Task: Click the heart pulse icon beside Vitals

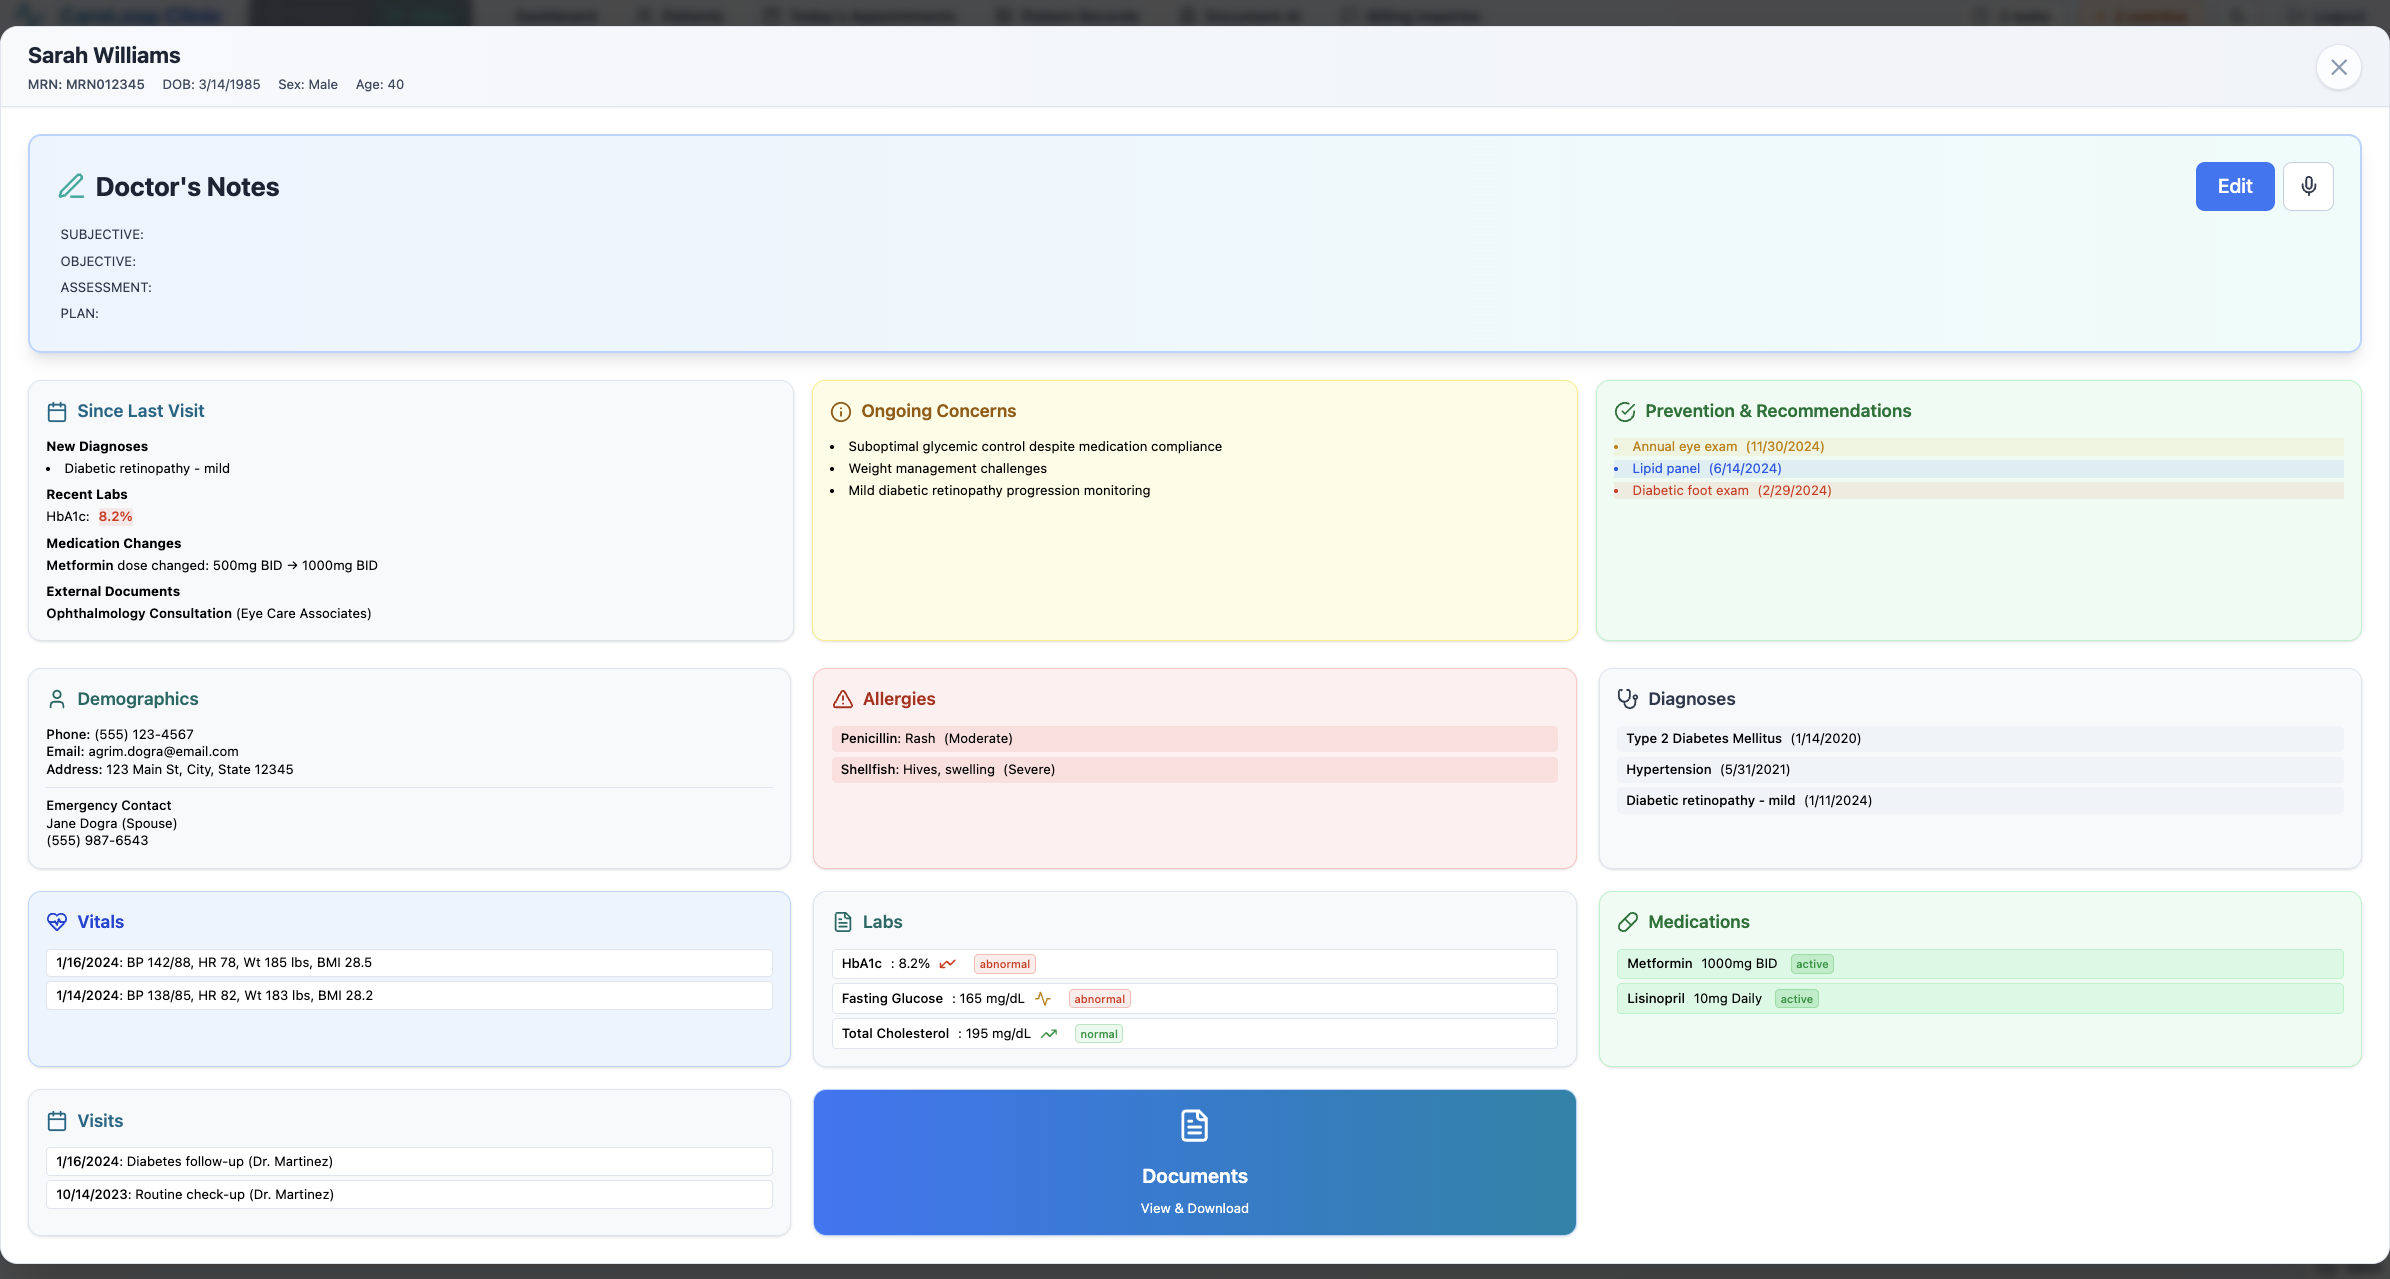Action: pos(57,922)
